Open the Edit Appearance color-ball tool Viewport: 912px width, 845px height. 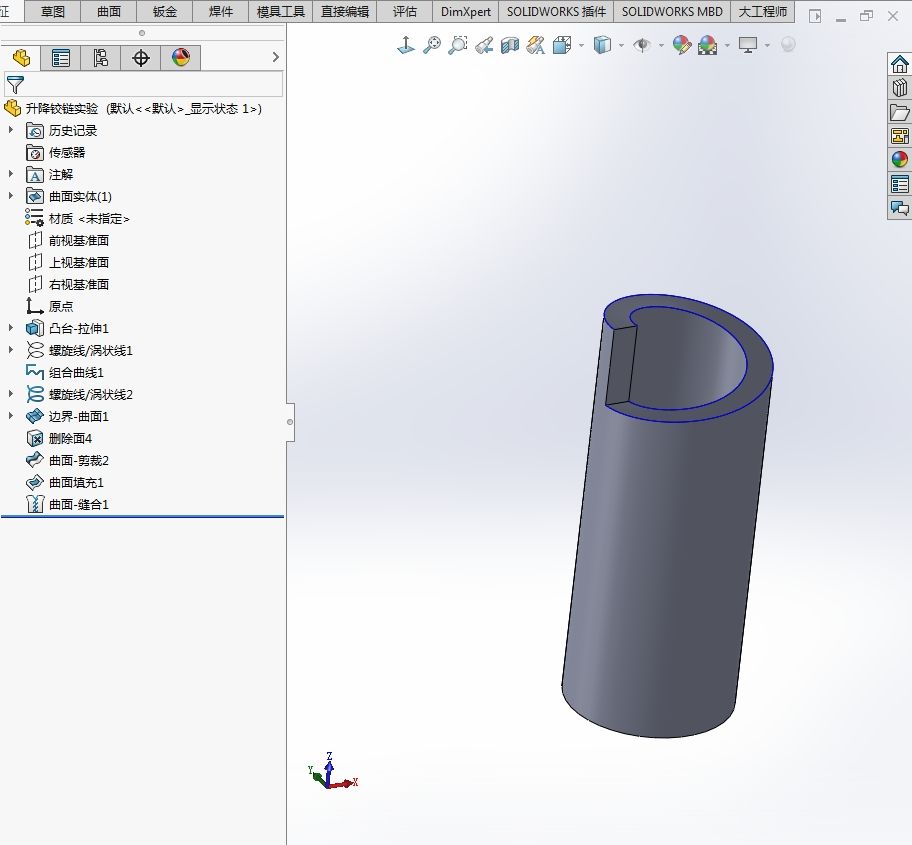click(x=682, y=45)
